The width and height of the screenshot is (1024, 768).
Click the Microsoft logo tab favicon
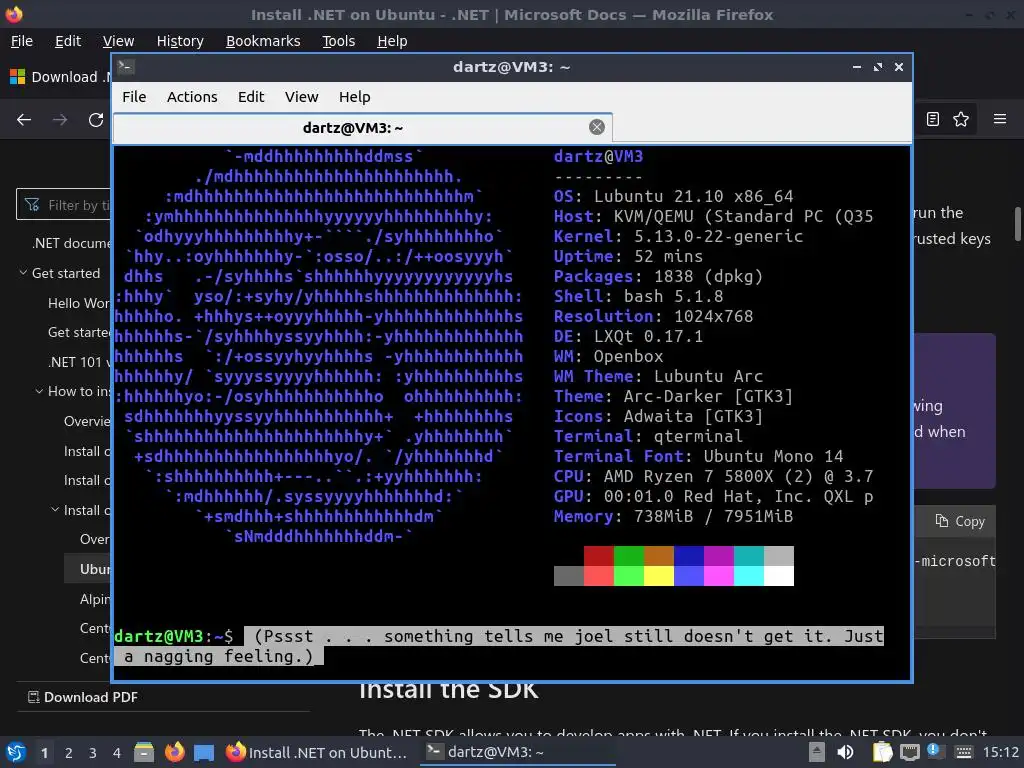point(18,77)
